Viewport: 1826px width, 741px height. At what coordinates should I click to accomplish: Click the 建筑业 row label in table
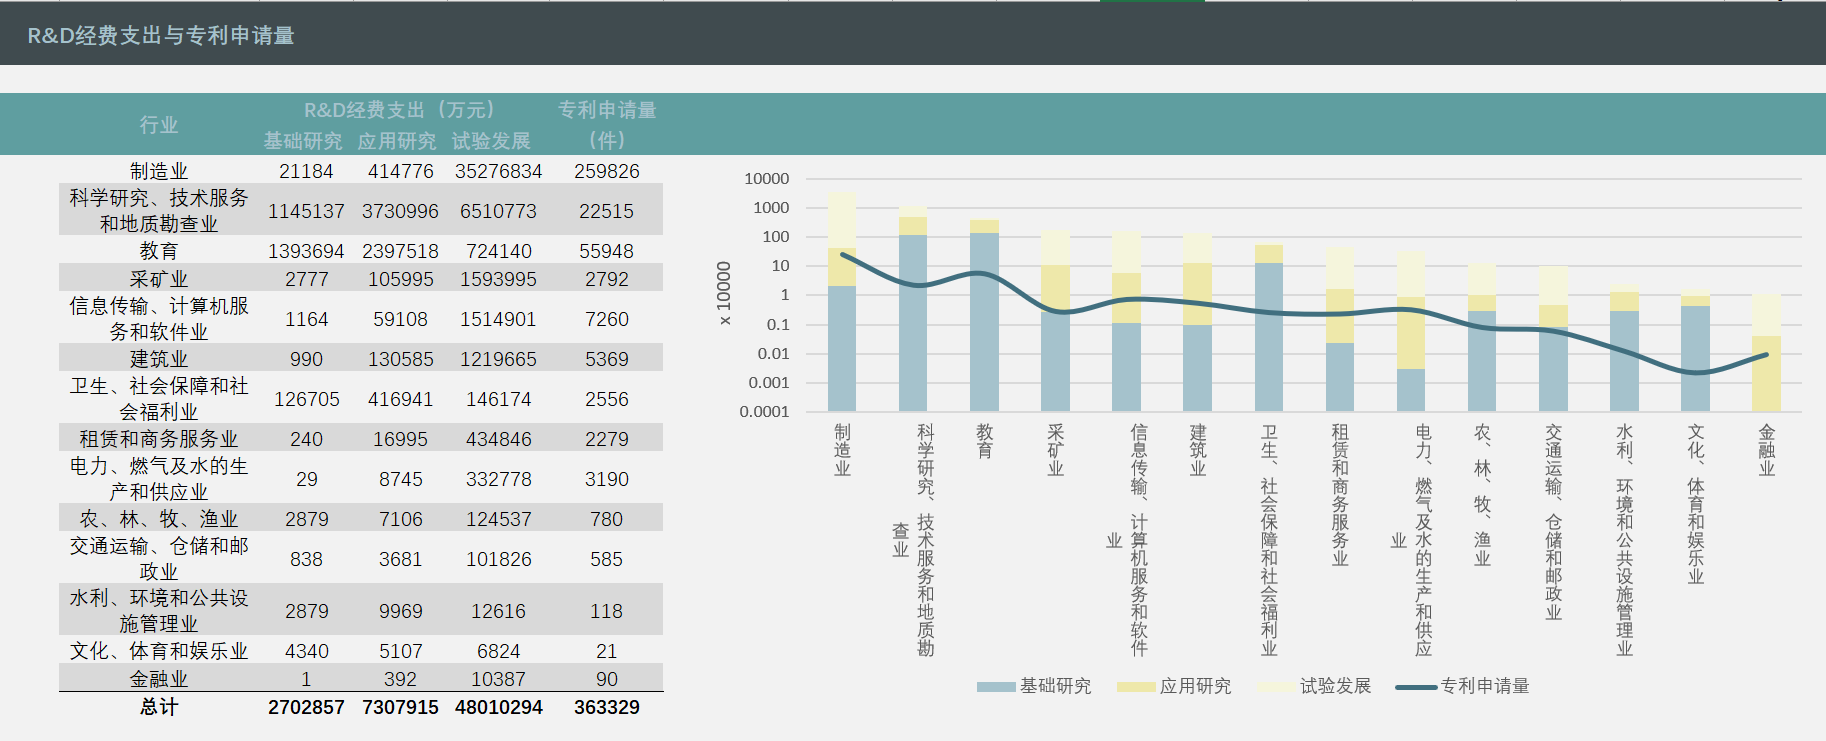pos(159,359)
